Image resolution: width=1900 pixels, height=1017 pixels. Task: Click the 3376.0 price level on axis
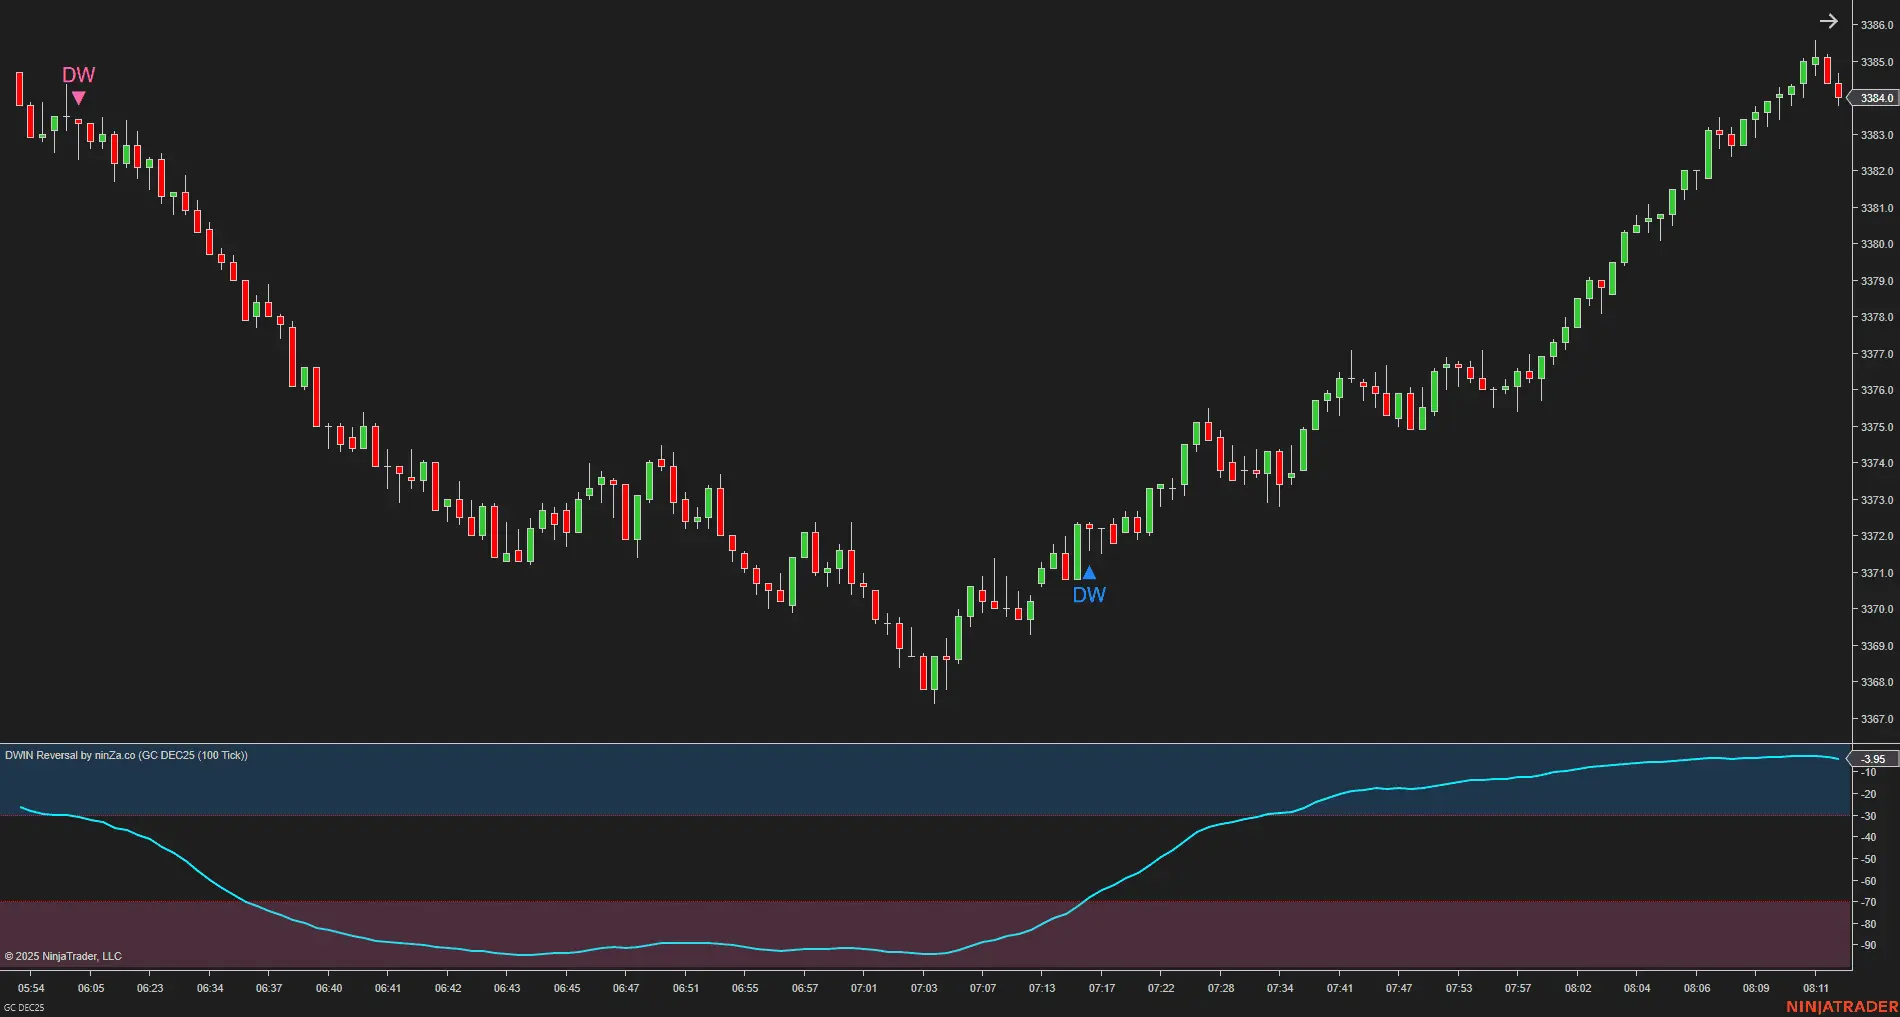[1877, 390]
